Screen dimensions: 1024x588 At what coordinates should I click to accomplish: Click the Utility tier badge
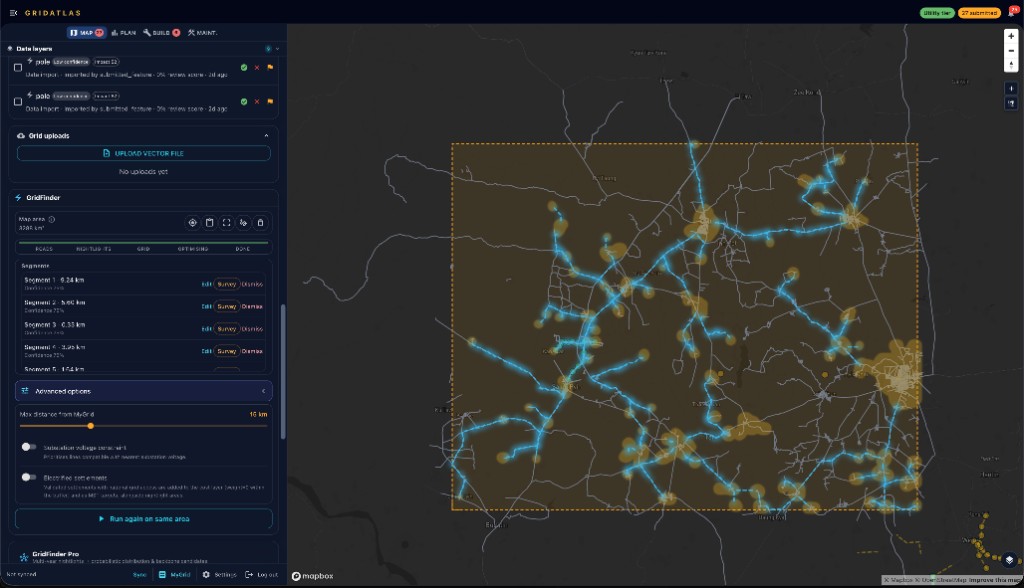point(937,13)
